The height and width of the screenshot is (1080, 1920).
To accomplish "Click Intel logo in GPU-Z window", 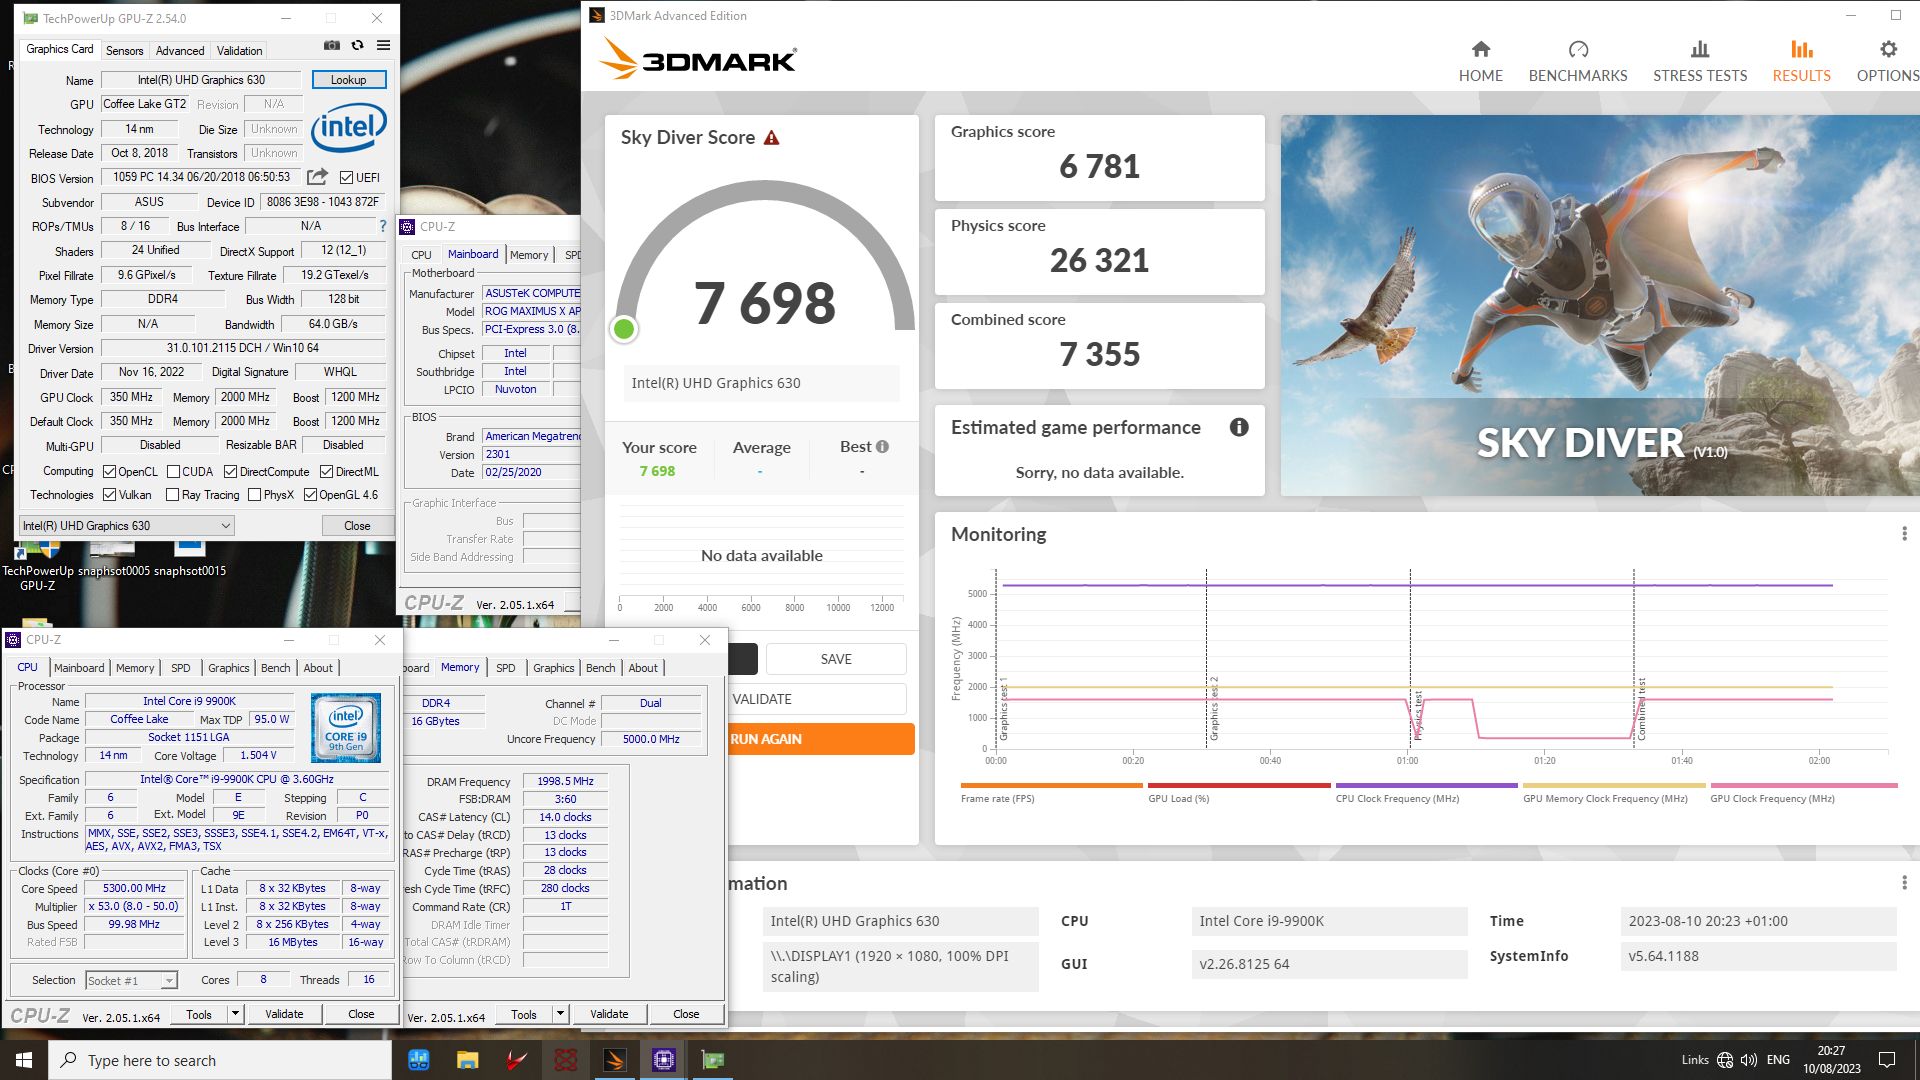I will [x=348, y=127].
